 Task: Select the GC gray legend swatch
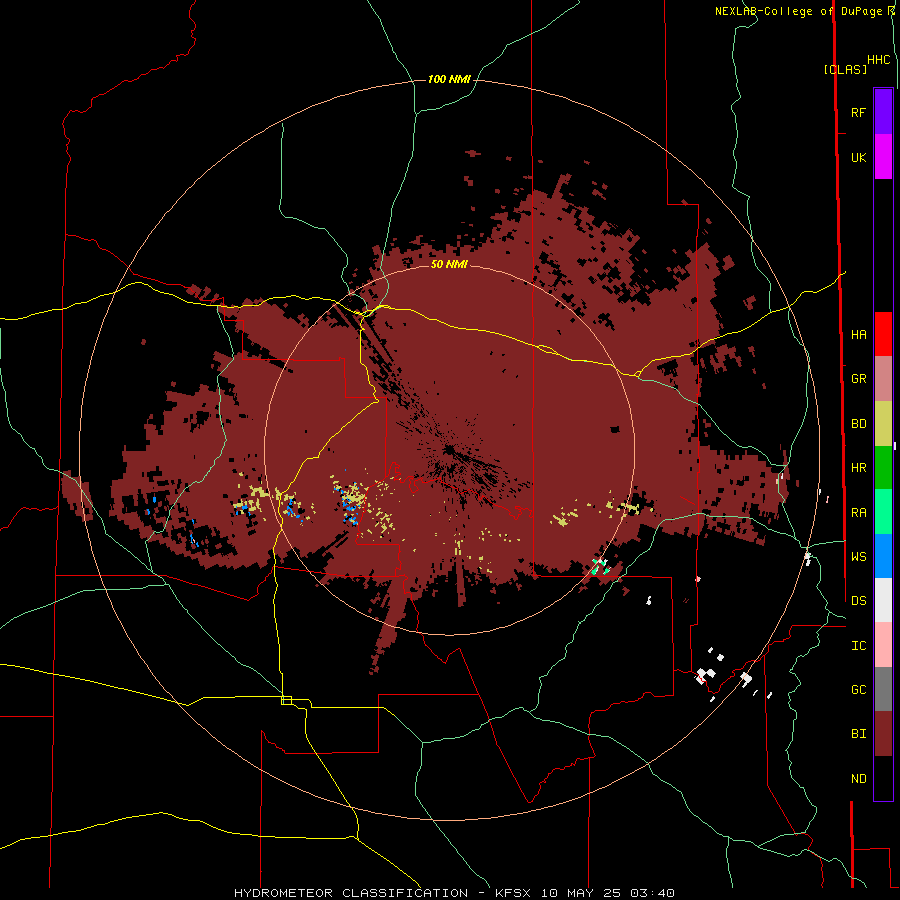883,689
